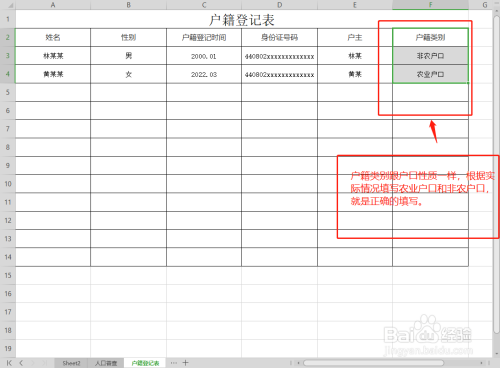Click the 户籍登记表 title cell
This screenshot has width=500, height=368.
pyautogui.click(x=242, y=19)
